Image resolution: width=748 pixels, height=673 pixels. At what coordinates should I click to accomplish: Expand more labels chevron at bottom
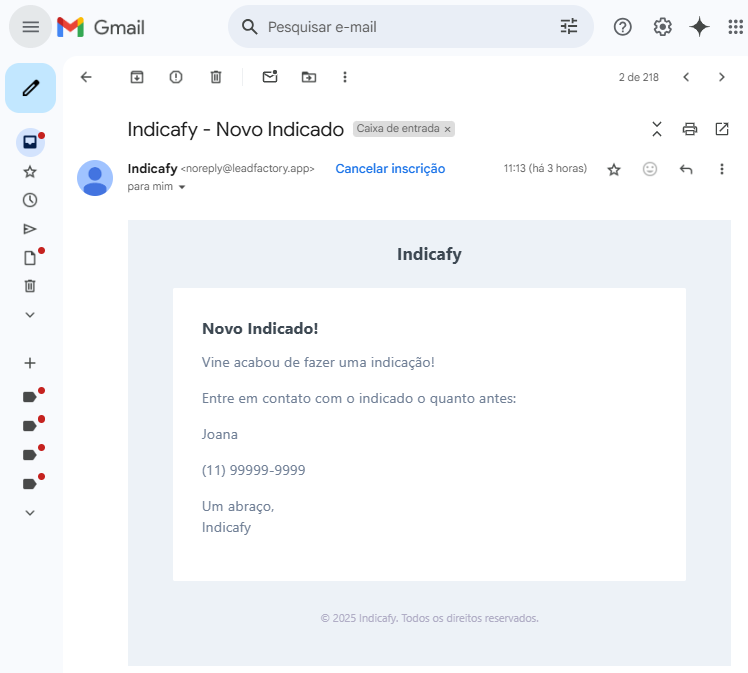tap(30, 513)
